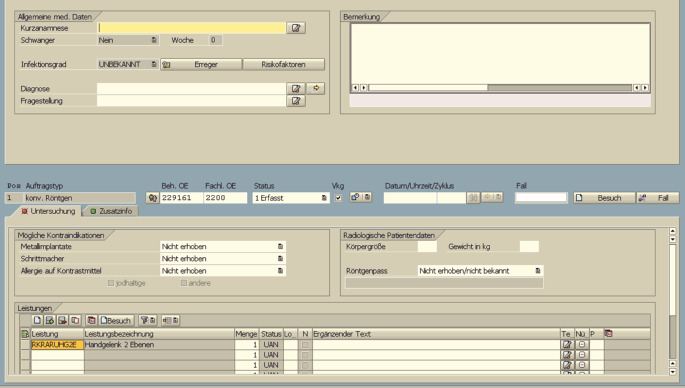
Task: Click the Fall button at far right
Action: click(x=658, y=198)
